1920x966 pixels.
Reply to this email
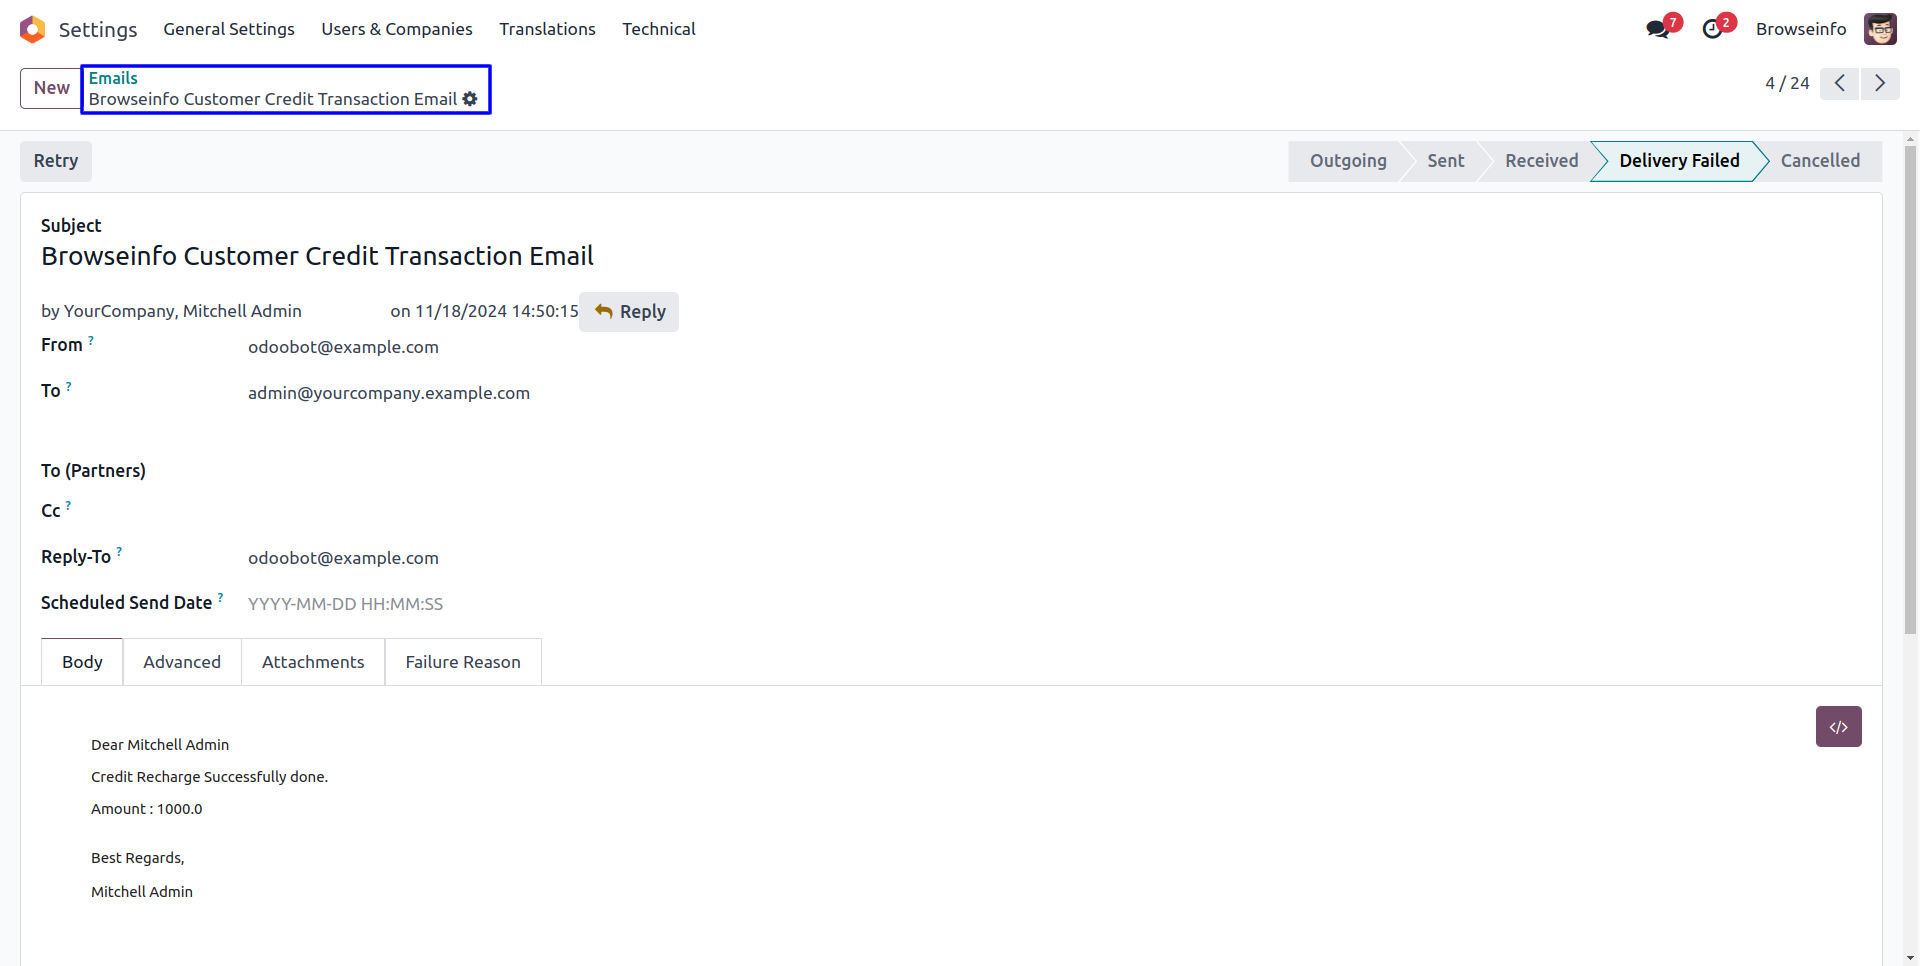point(629,312)
